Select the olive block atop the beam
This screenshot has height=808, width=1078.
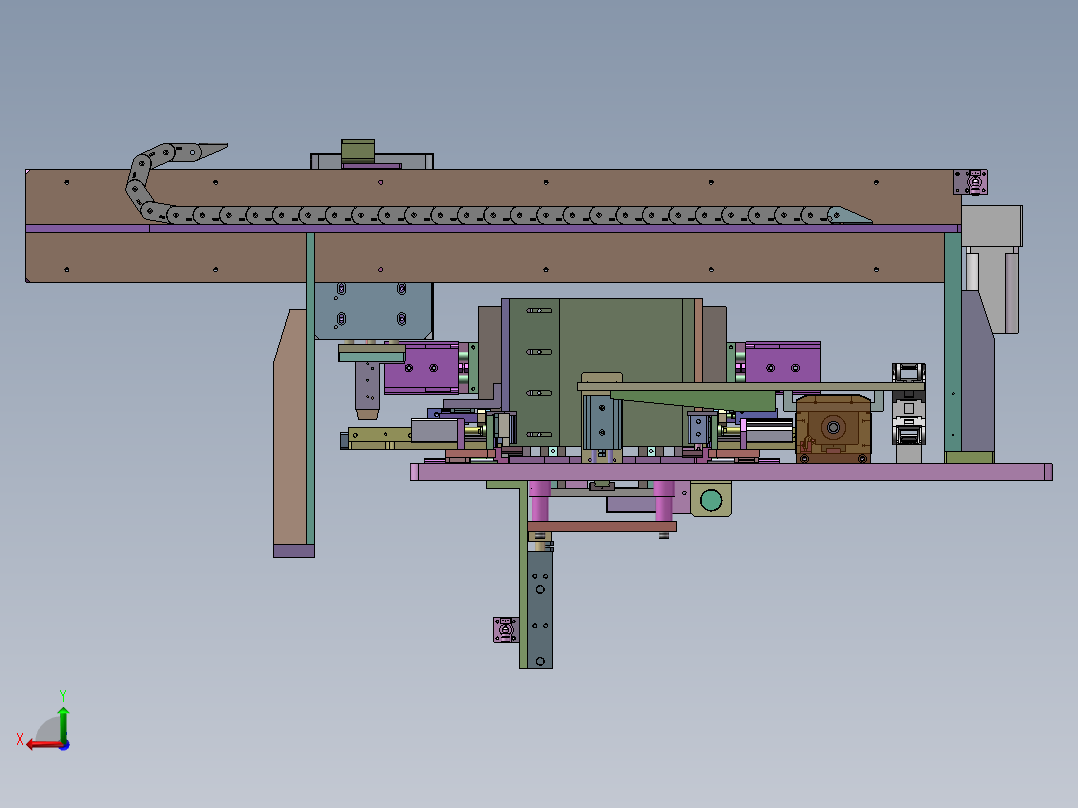tap(358, 151)
